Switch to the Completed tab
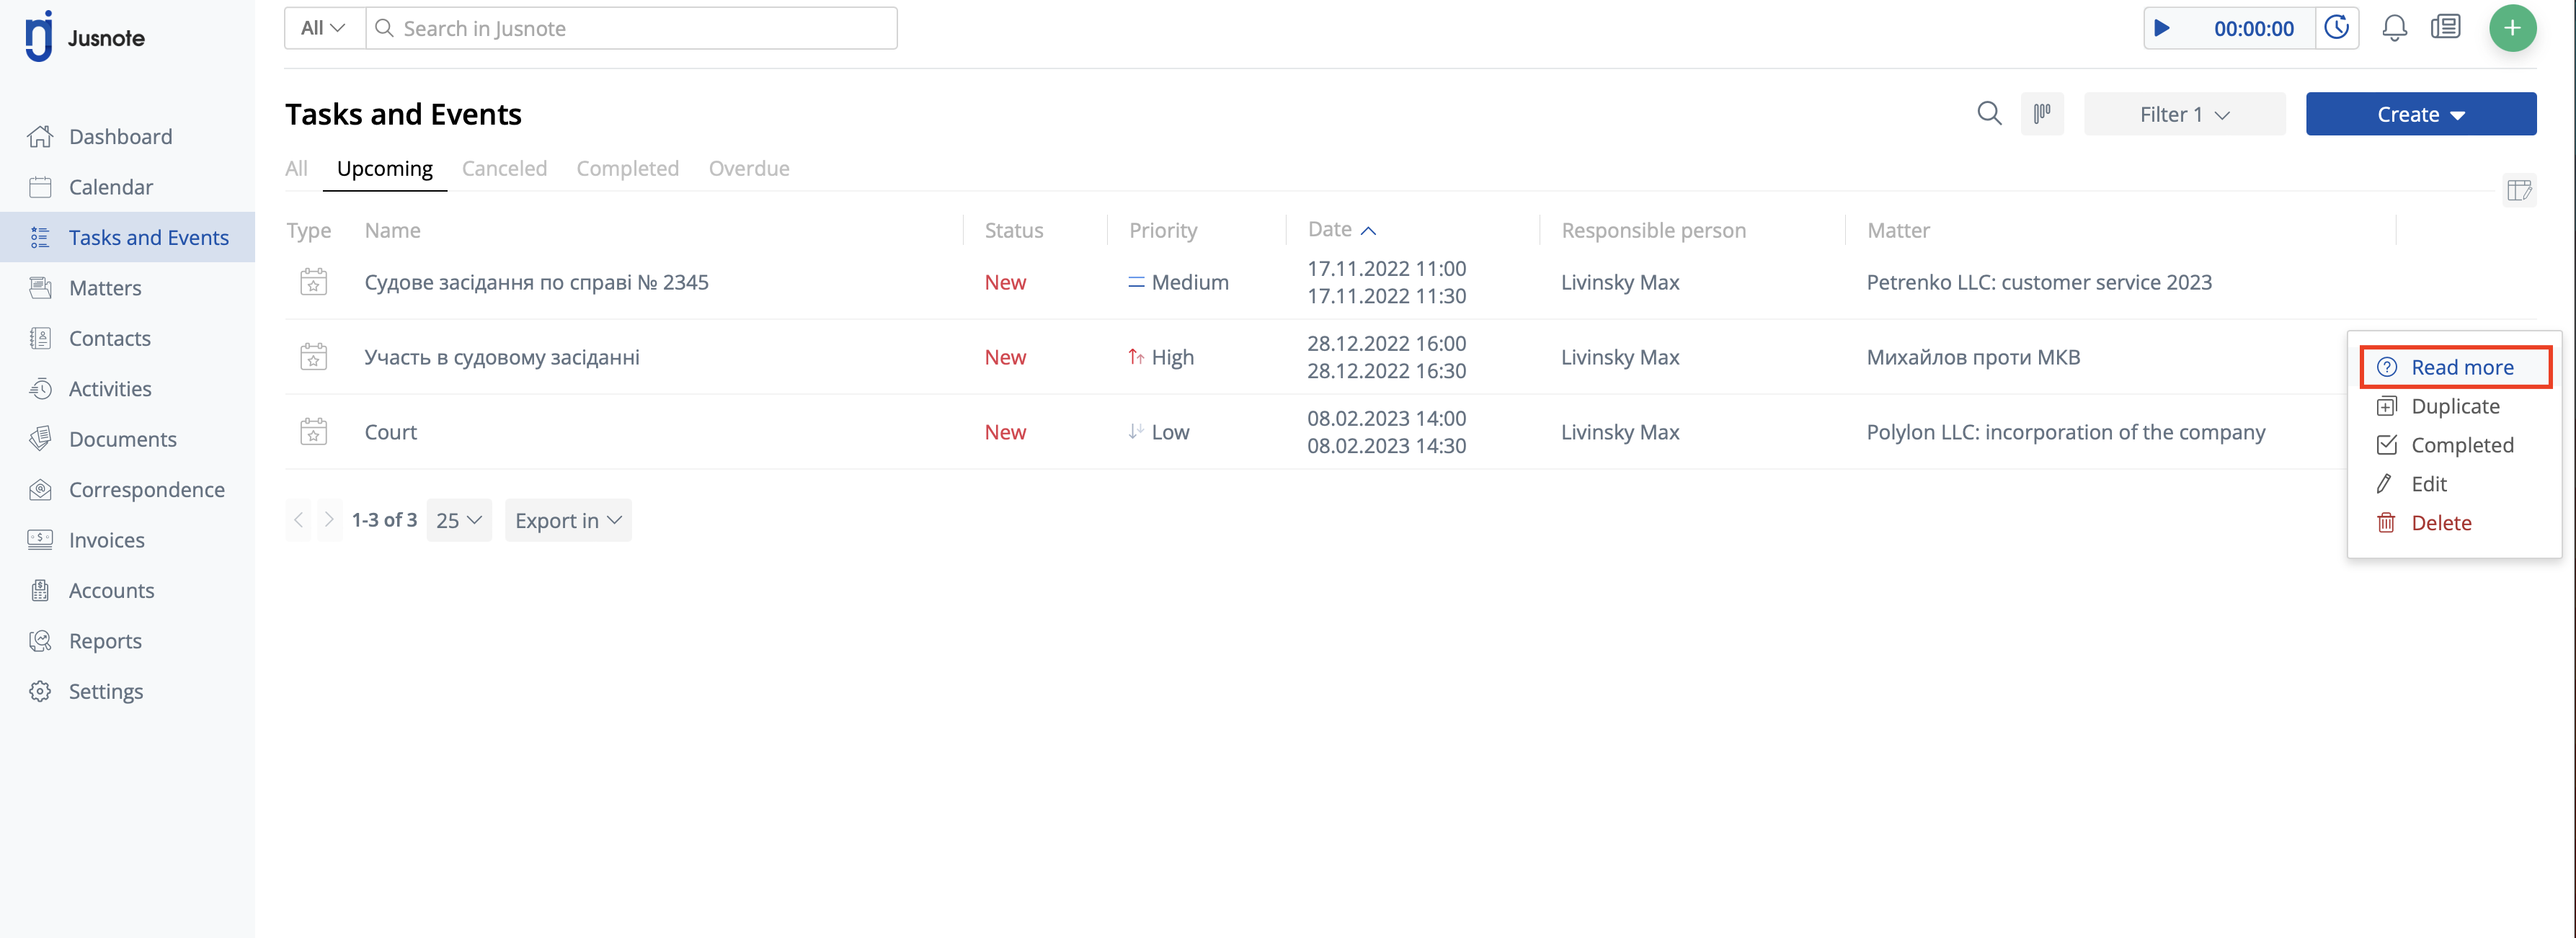 click(627, 168)
